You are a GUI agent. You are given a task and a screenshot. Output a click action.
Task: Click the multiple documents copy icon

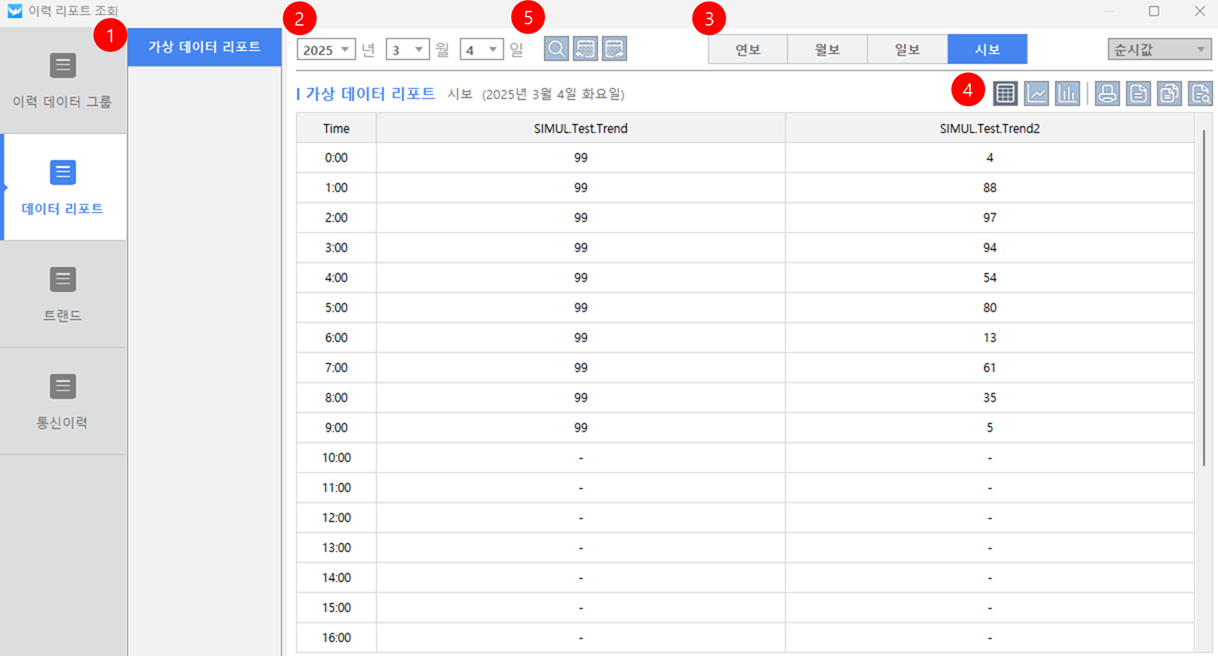(1169, 94)
